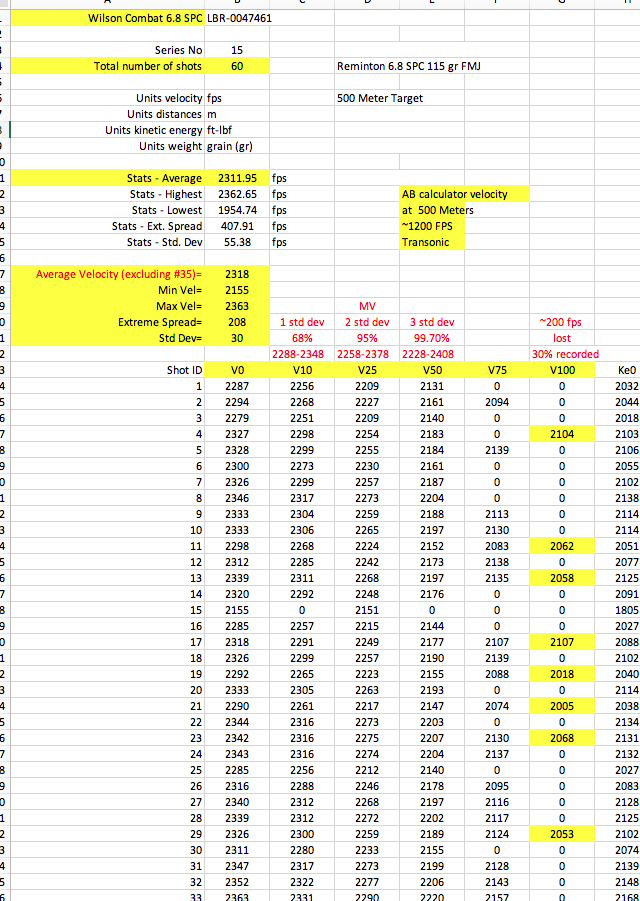Click the serial number cell LBR-0047461
Image resolution: width=640 pixels, height=901 pixels.
coord(239,18)
